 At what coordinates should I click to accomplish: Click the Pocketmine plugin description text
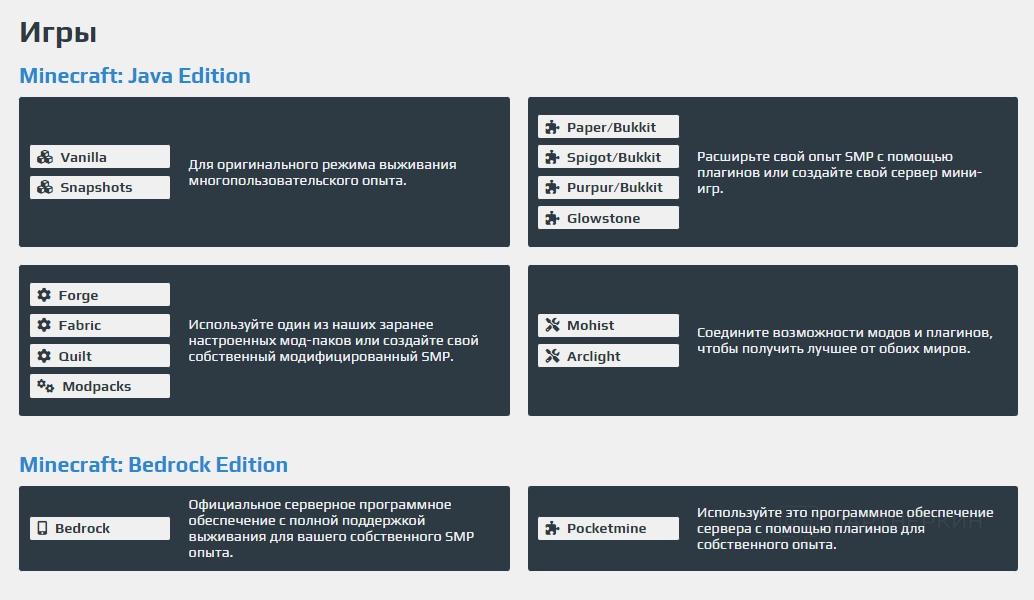[x=845, y=528]
